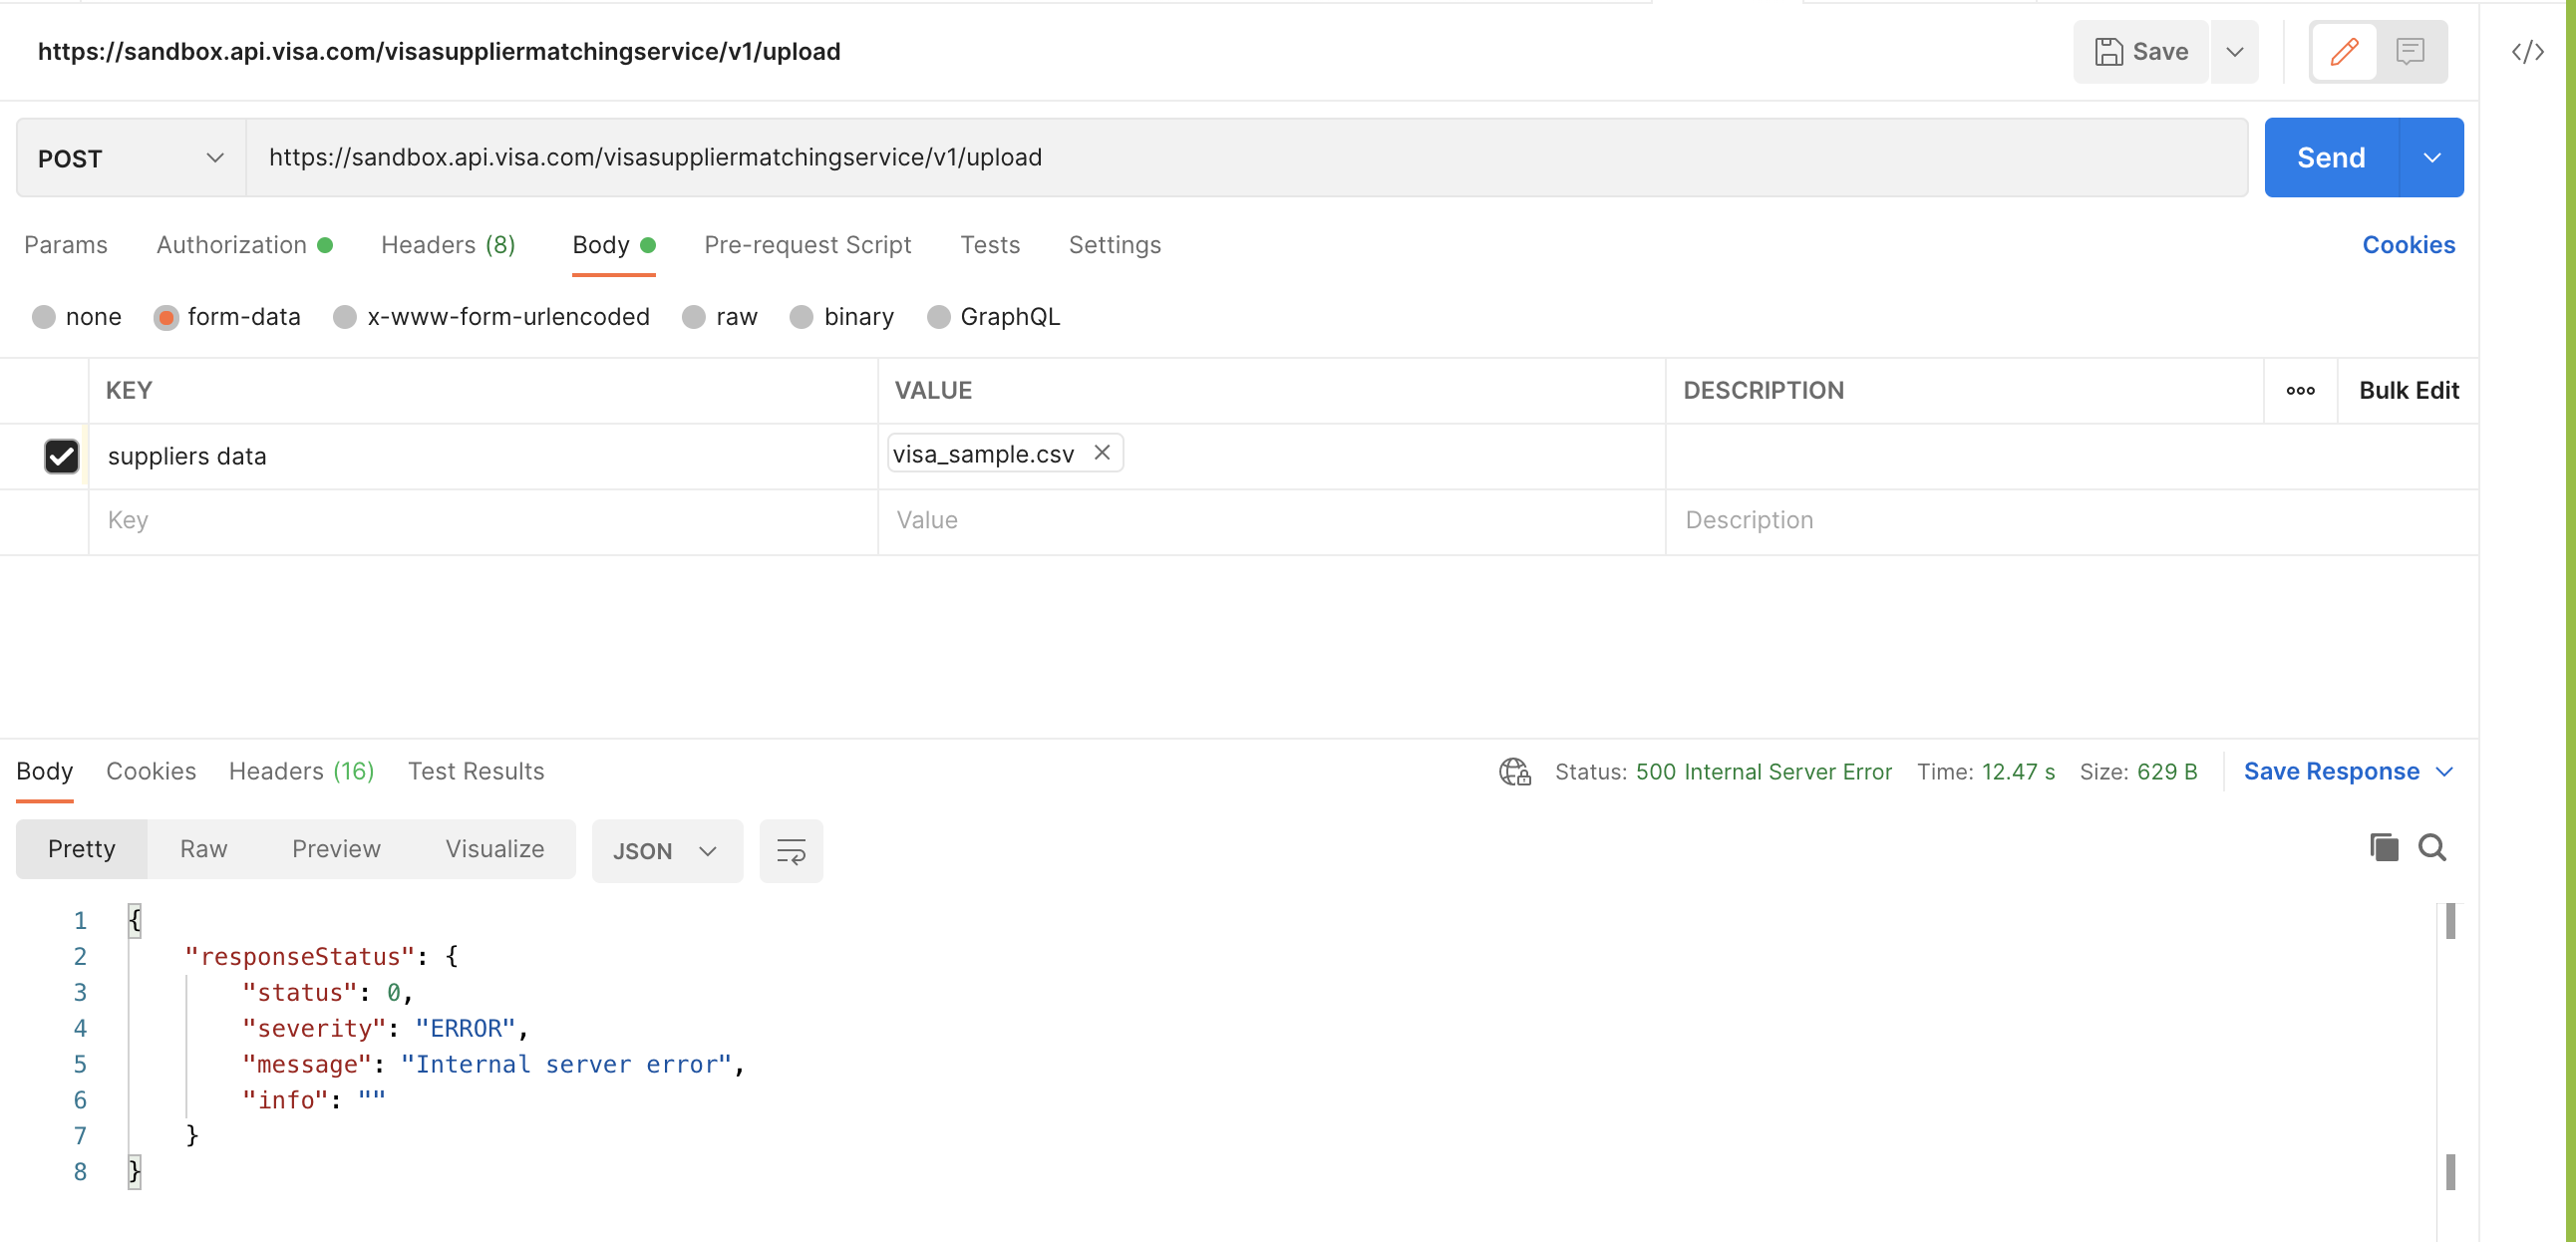The height and width of the screenshot is (1242, 2576).
Task: Select the Visualize view tab
Action: (494, 850)
